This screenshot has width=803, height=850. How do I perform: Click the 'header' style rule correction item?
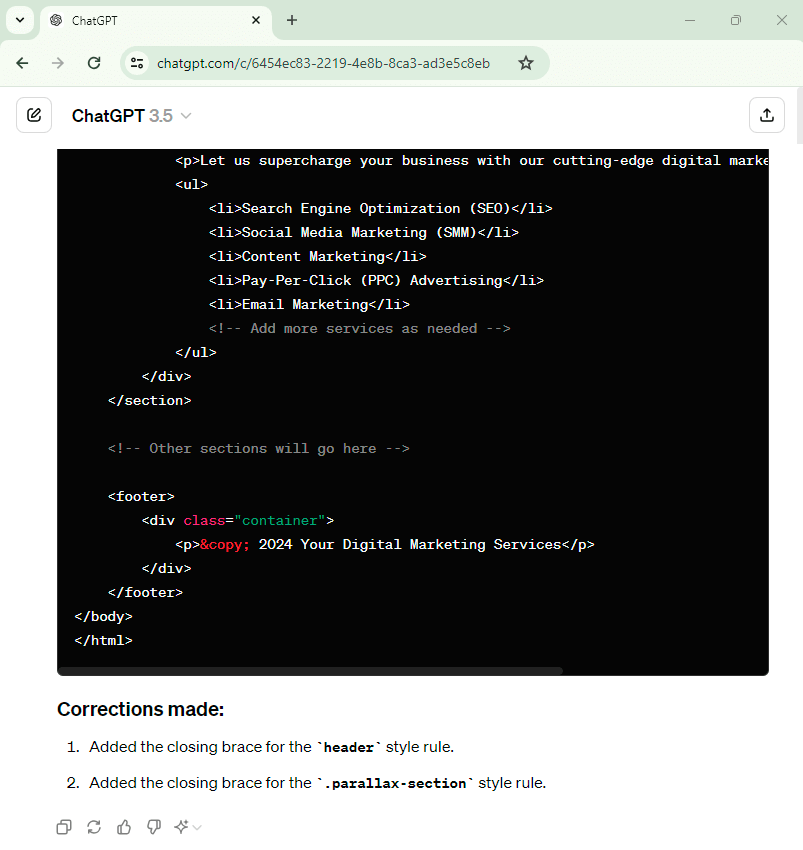click(271, 747)
